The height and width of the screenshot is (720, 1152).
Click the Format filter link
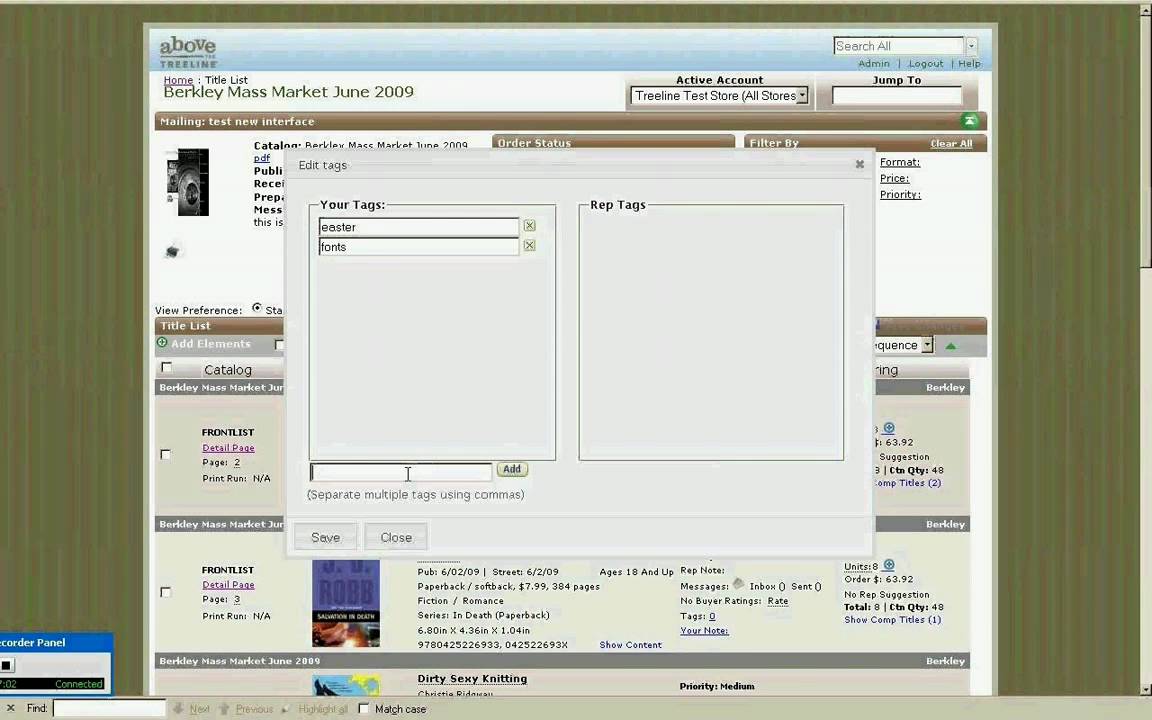[x=900, y=162]
